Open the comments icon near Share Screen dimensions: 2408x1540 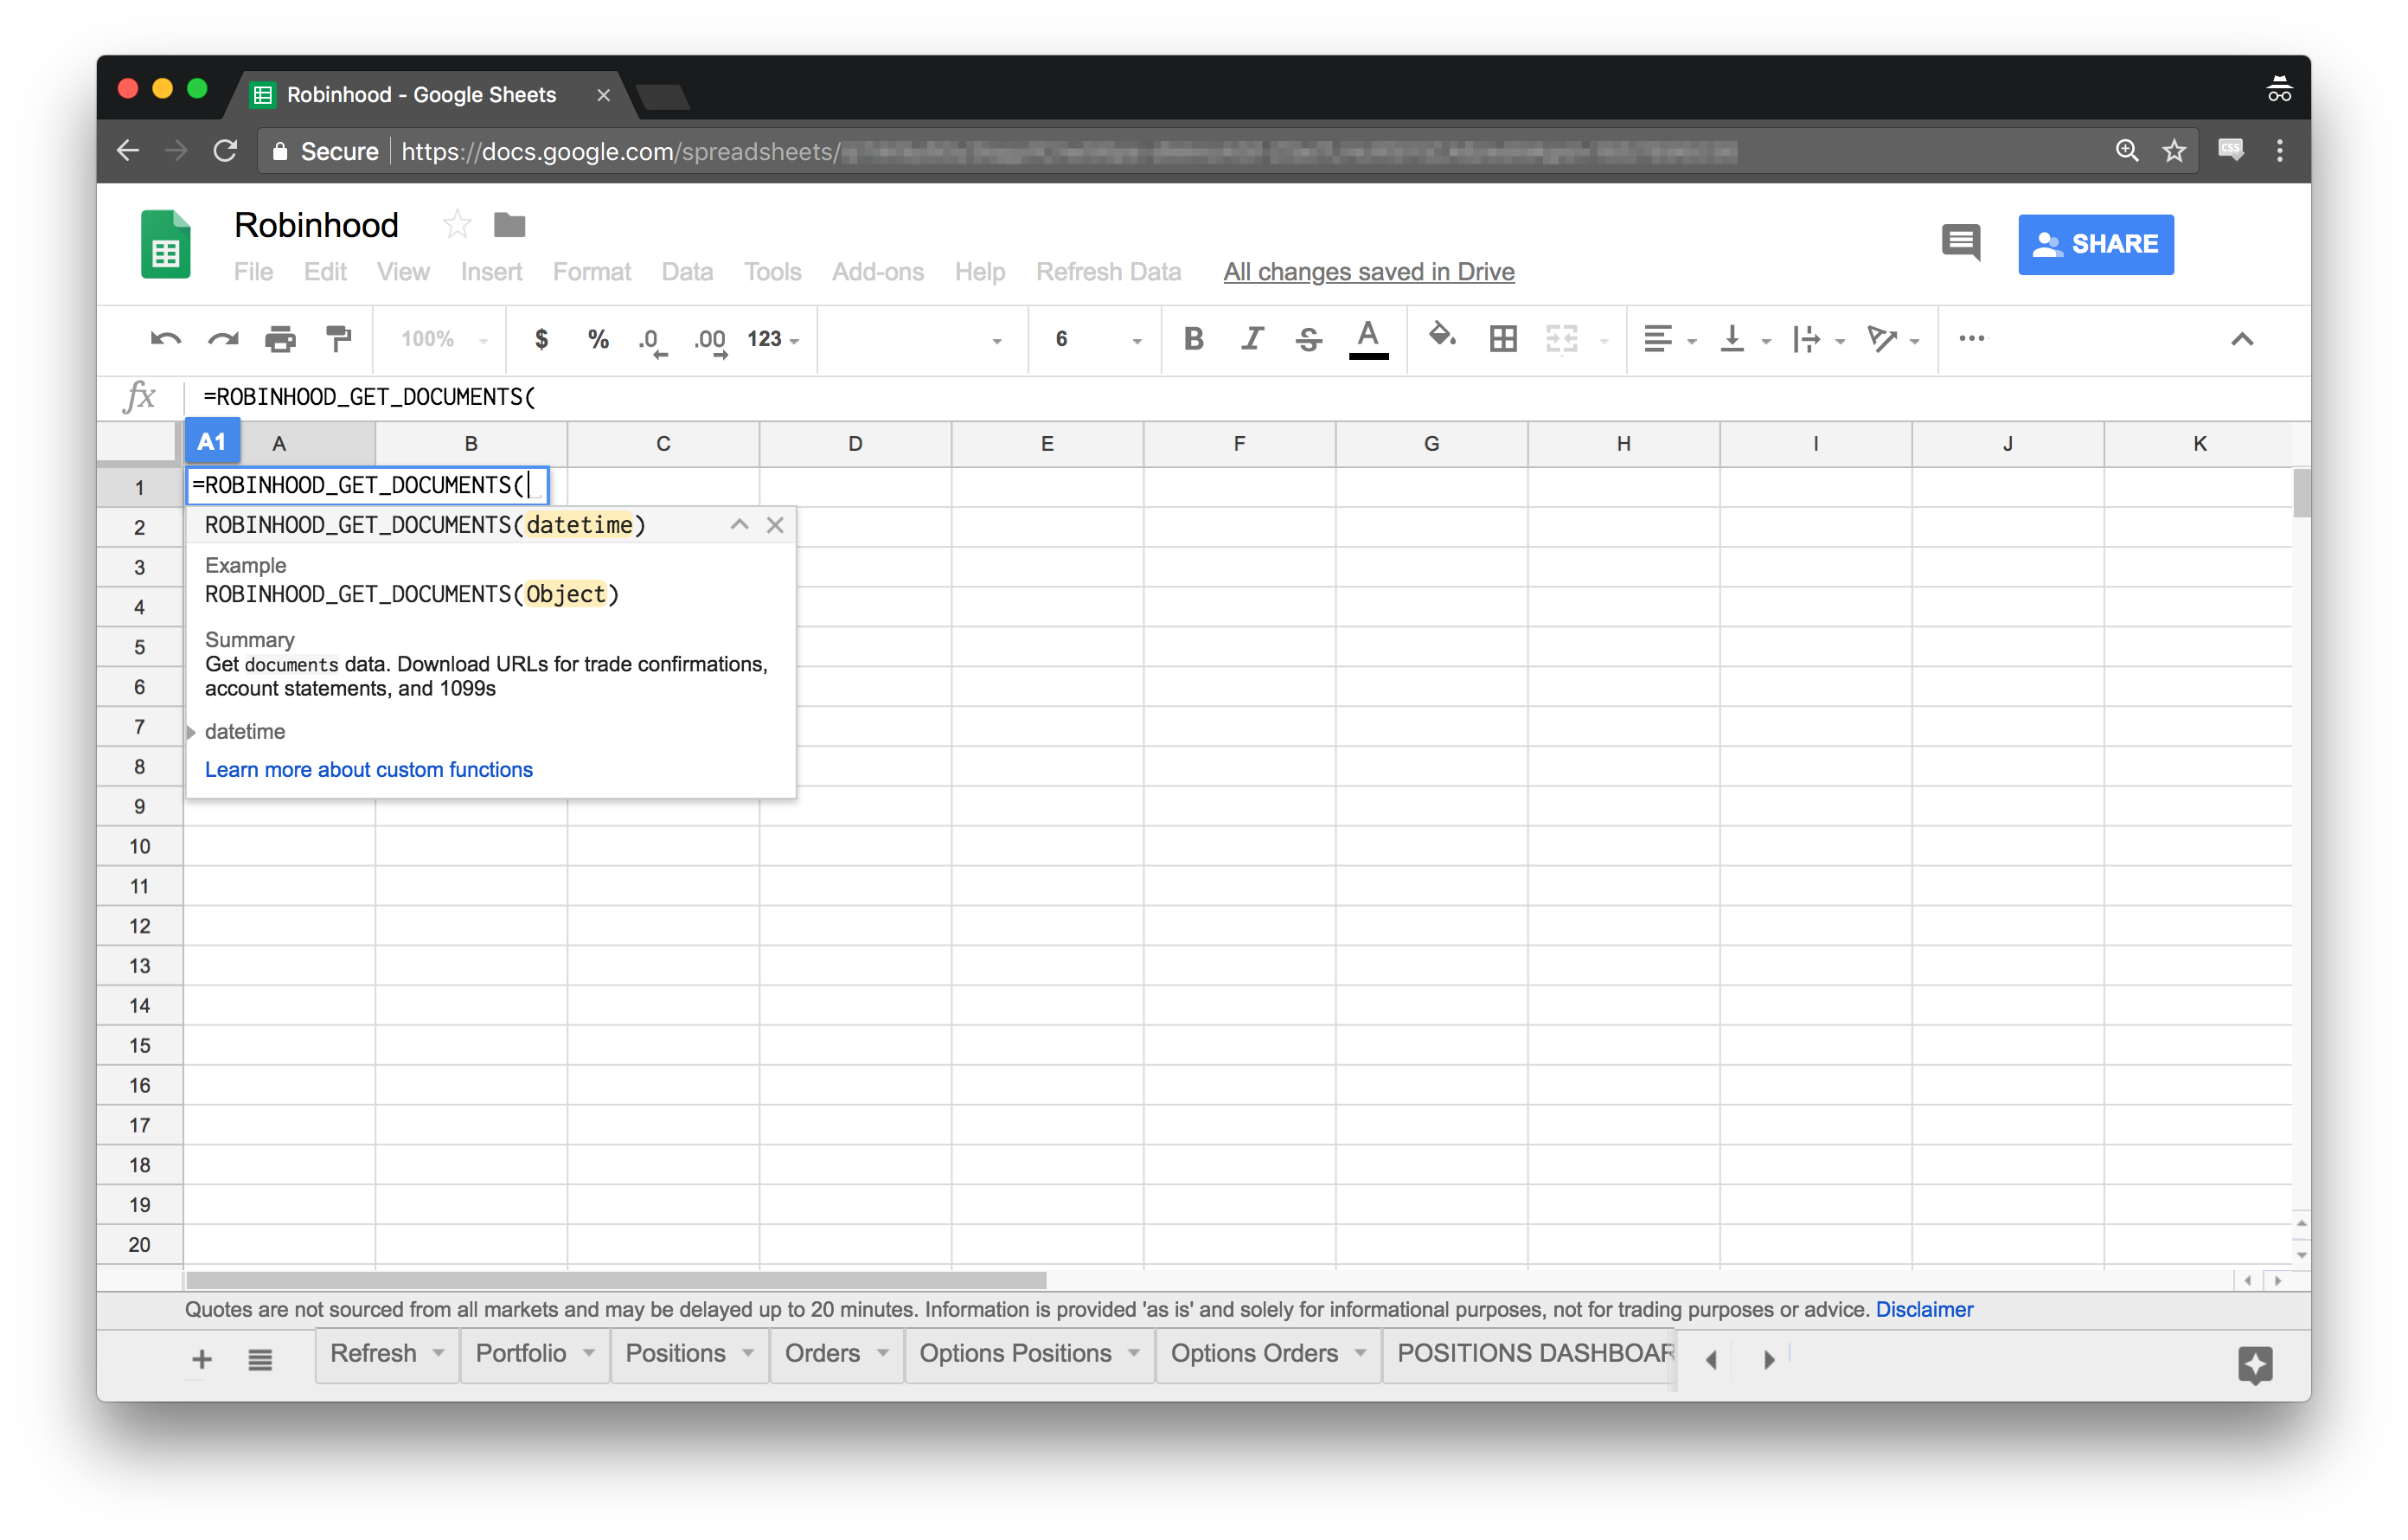point(1960,243)
